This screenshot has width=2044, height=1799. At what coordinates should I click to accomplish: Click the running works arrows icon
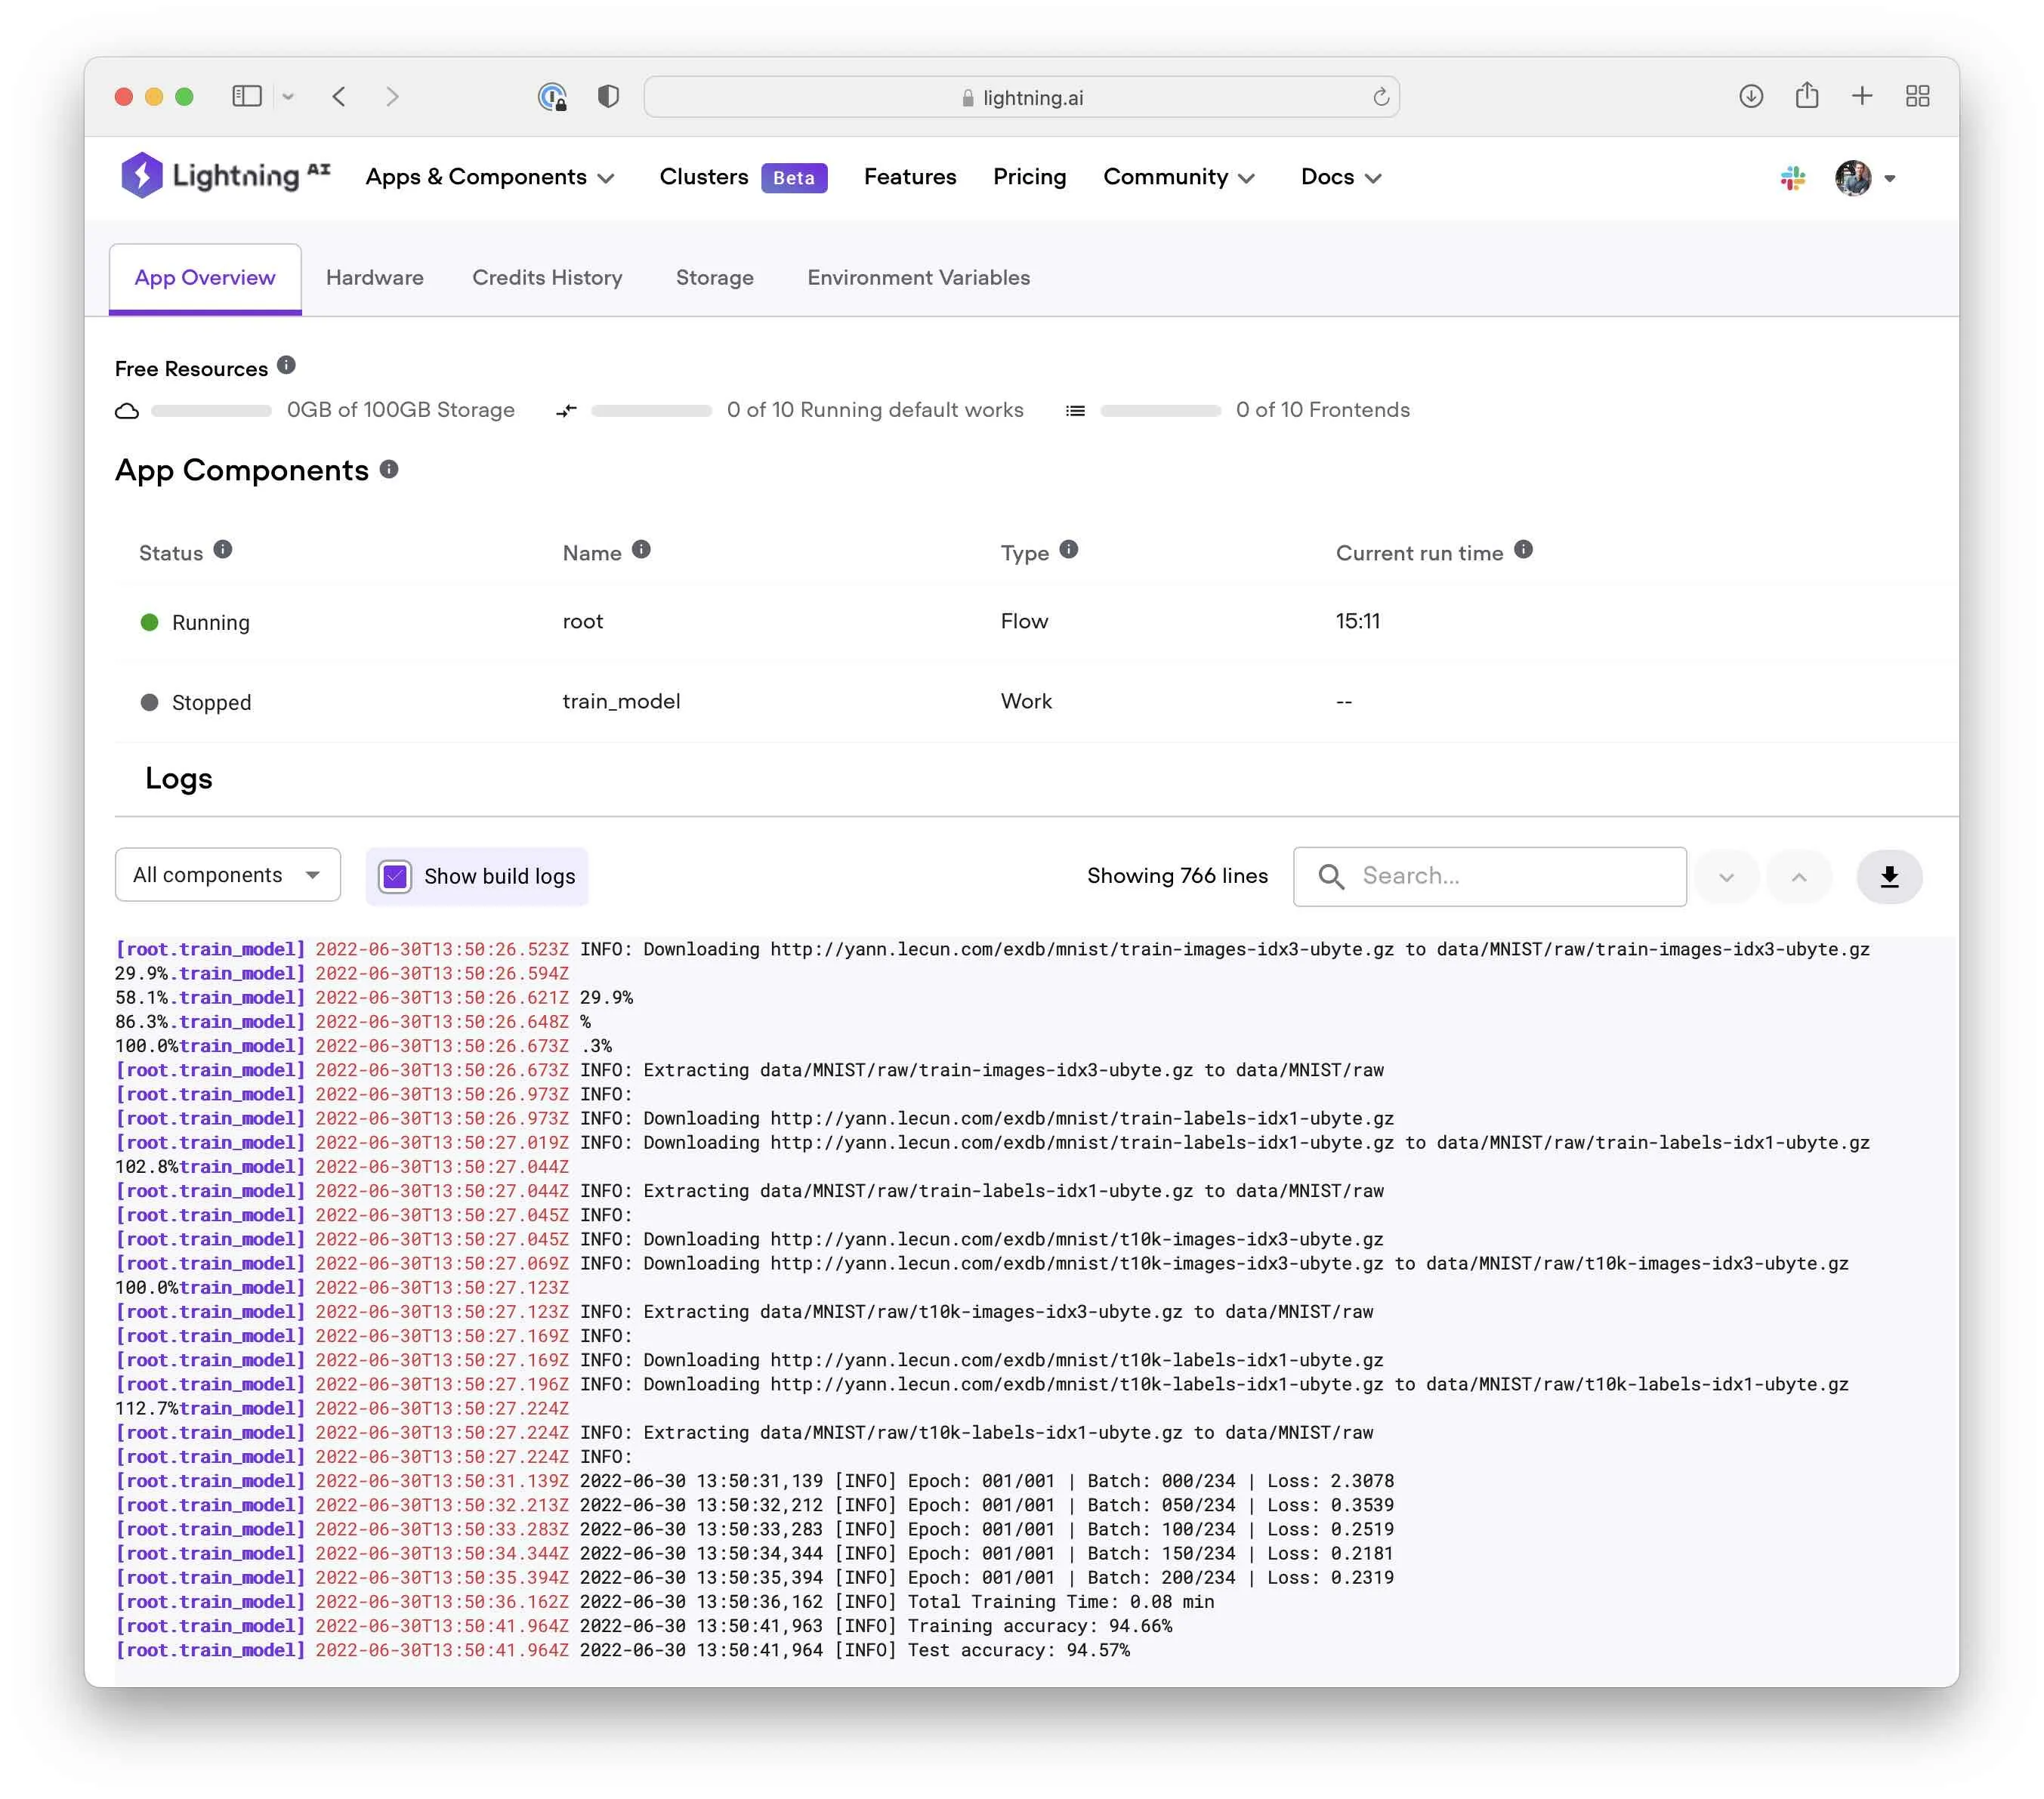[566, 411]
